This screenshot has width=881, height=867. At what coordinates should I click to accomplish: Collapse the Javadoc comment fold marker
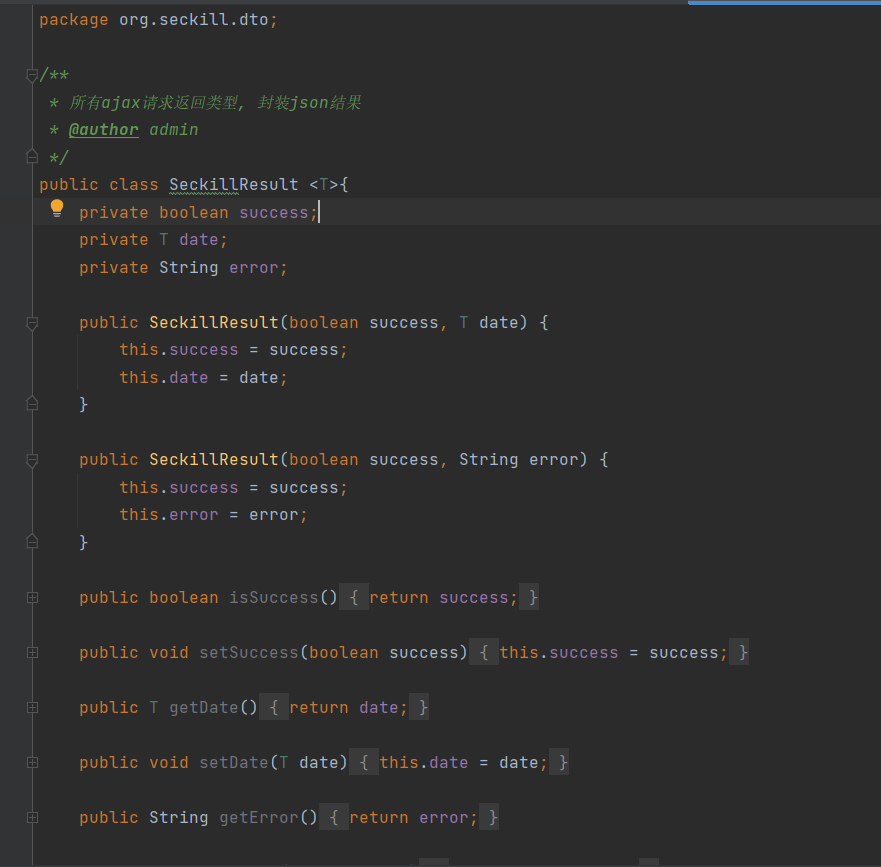point(32,75)
